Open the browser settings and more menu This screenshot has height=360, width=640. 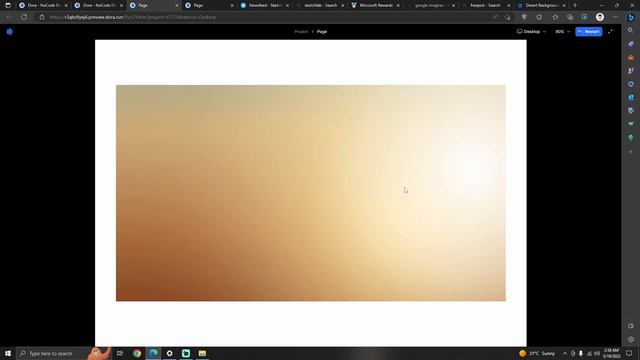(615, 17)
